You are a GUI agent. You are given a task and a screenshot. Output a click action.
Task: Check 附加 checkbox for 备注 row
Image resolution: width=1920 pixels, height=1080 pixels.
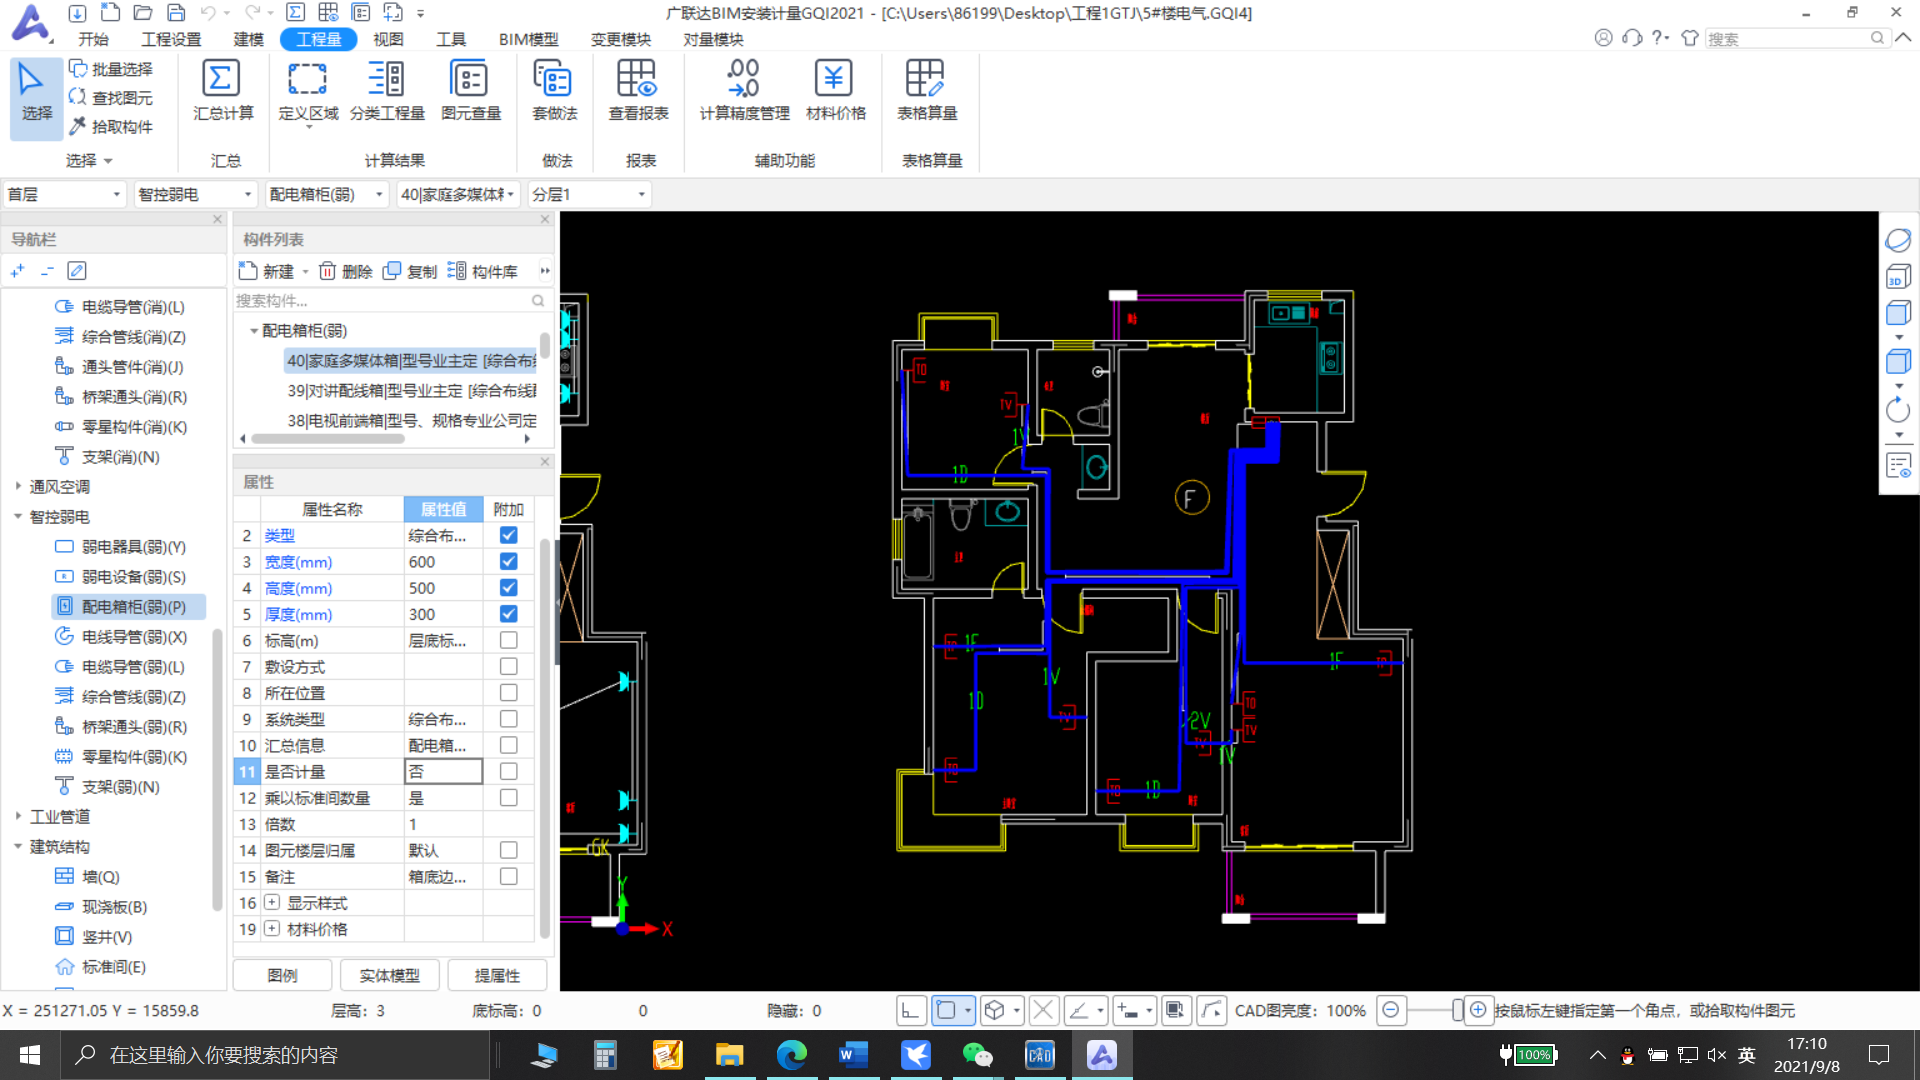point(508,876)
